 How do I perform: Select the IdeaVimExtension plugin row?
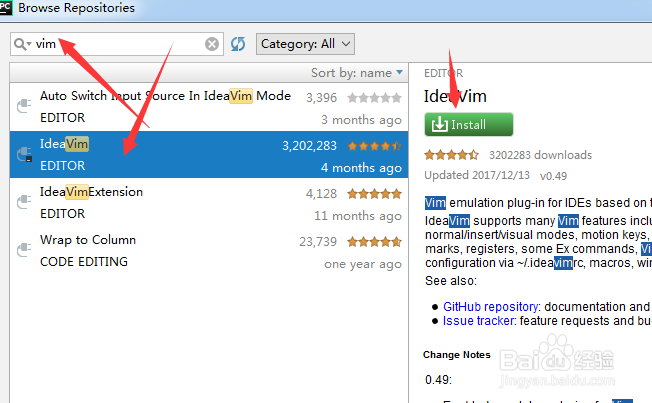click(x=209, y=203)
